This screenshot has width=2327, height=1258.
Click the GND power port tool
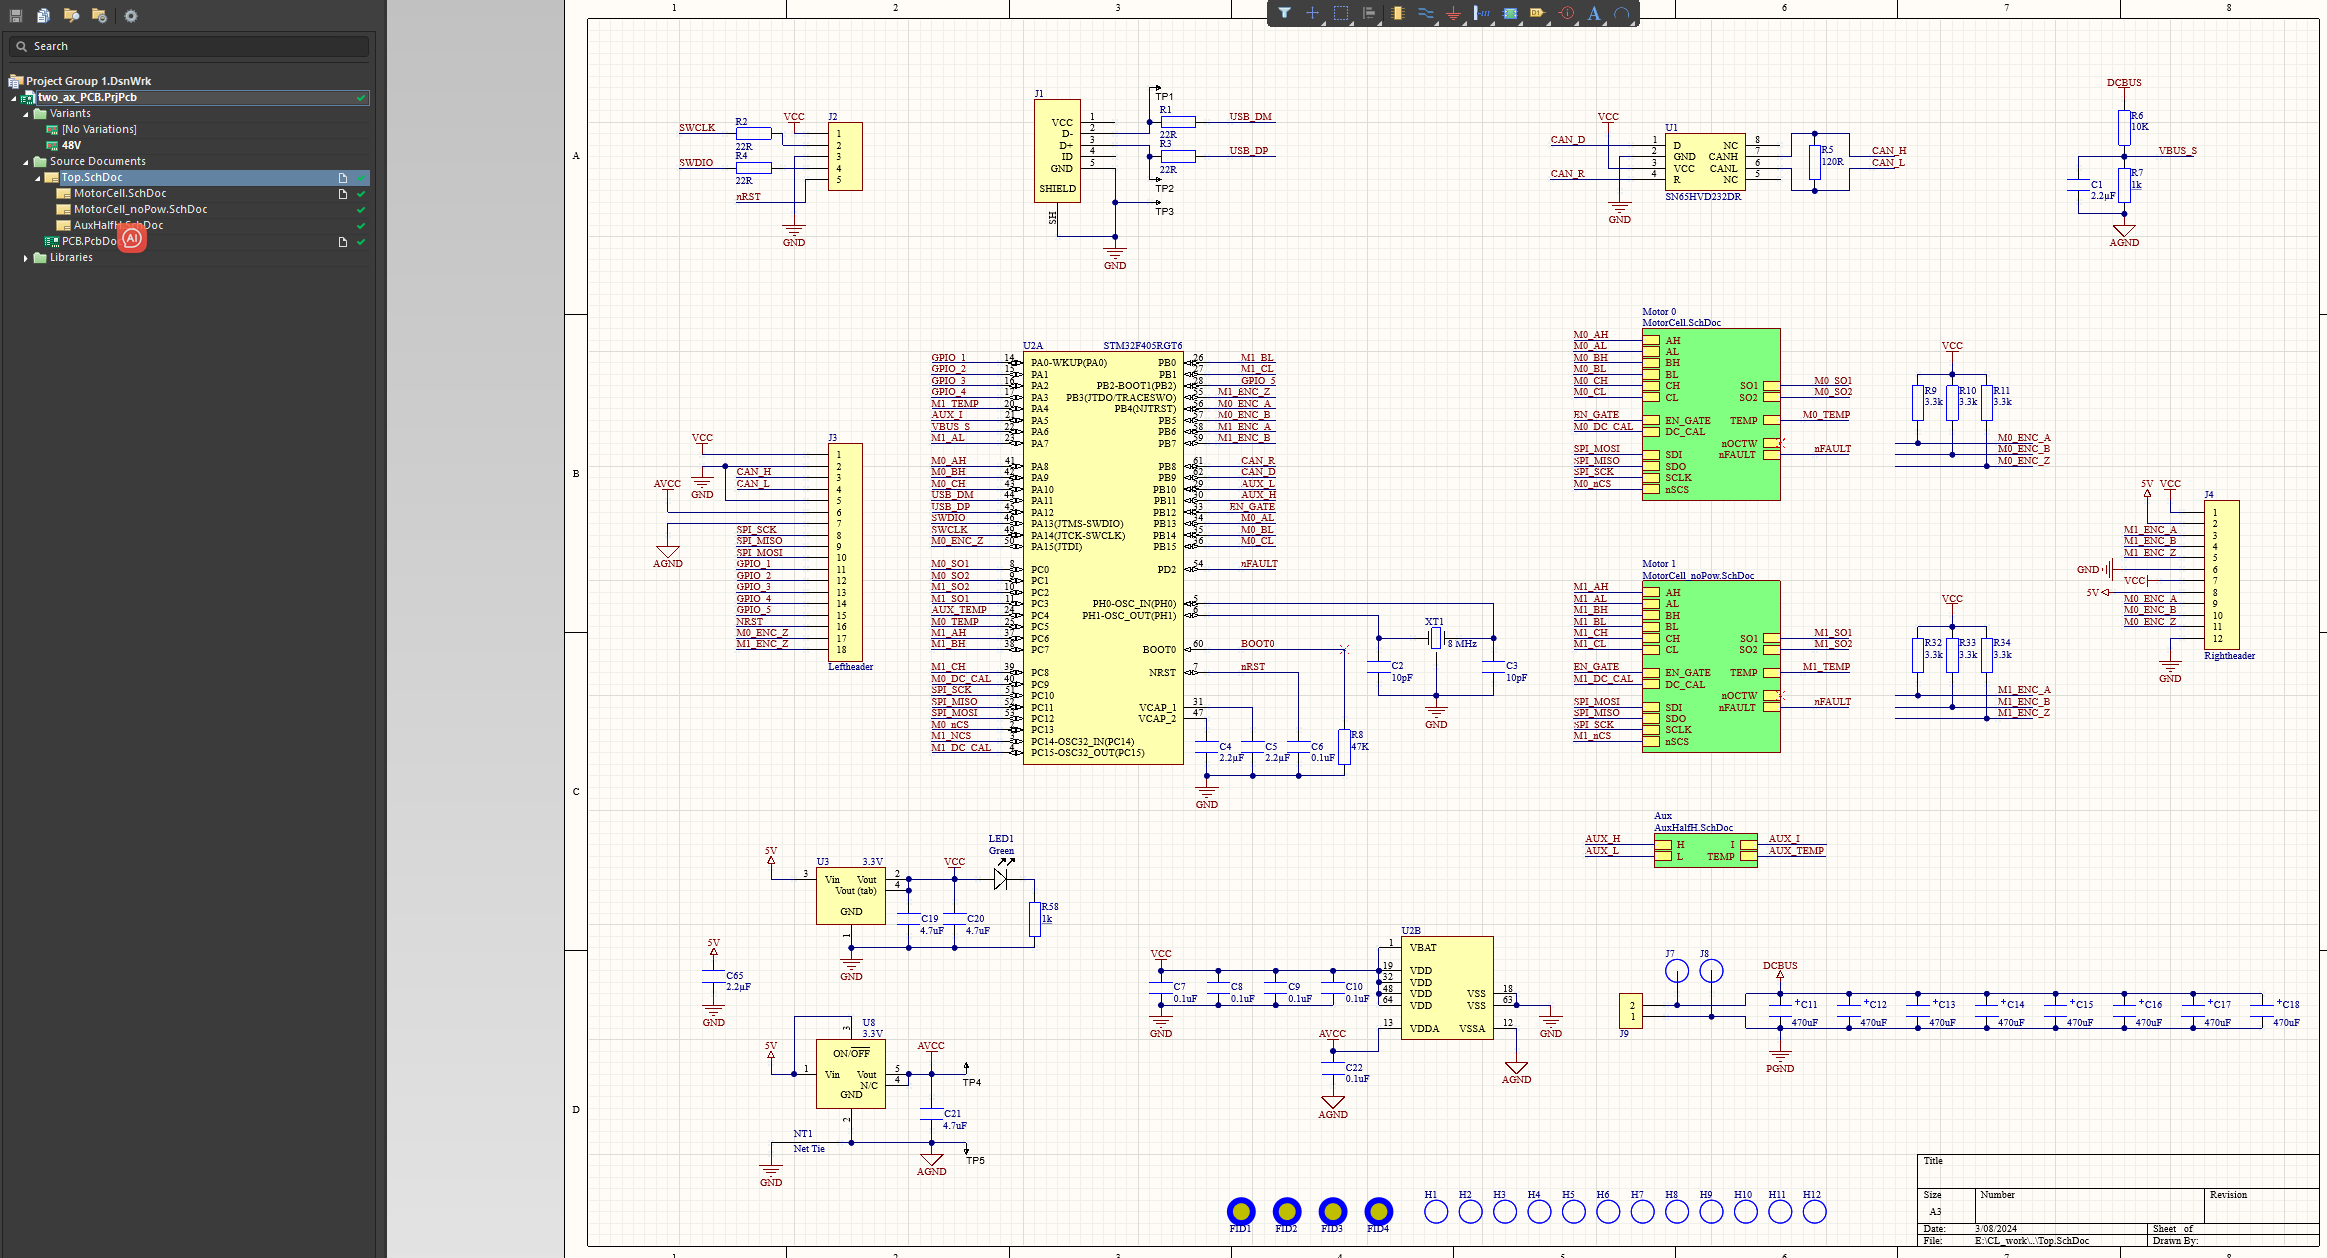[x=1454, y=13]
